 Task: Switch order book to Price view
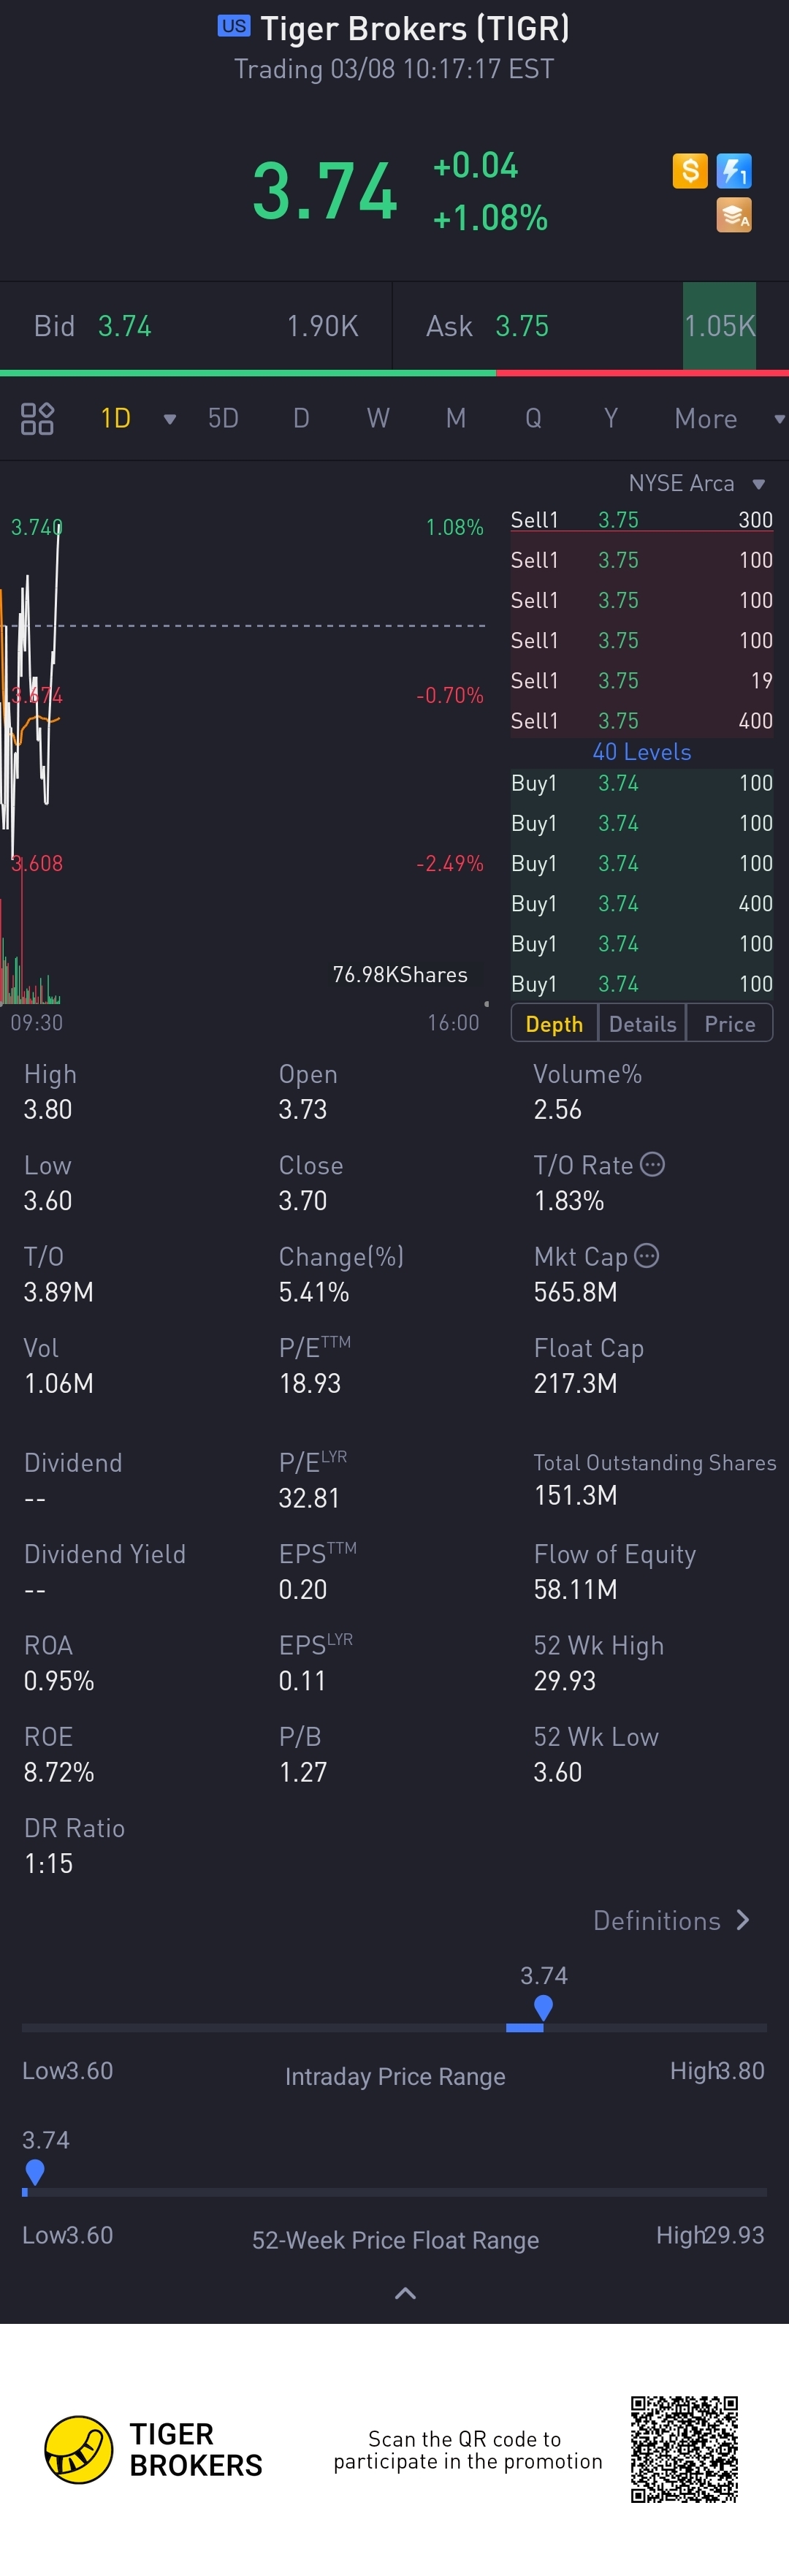729,1024
